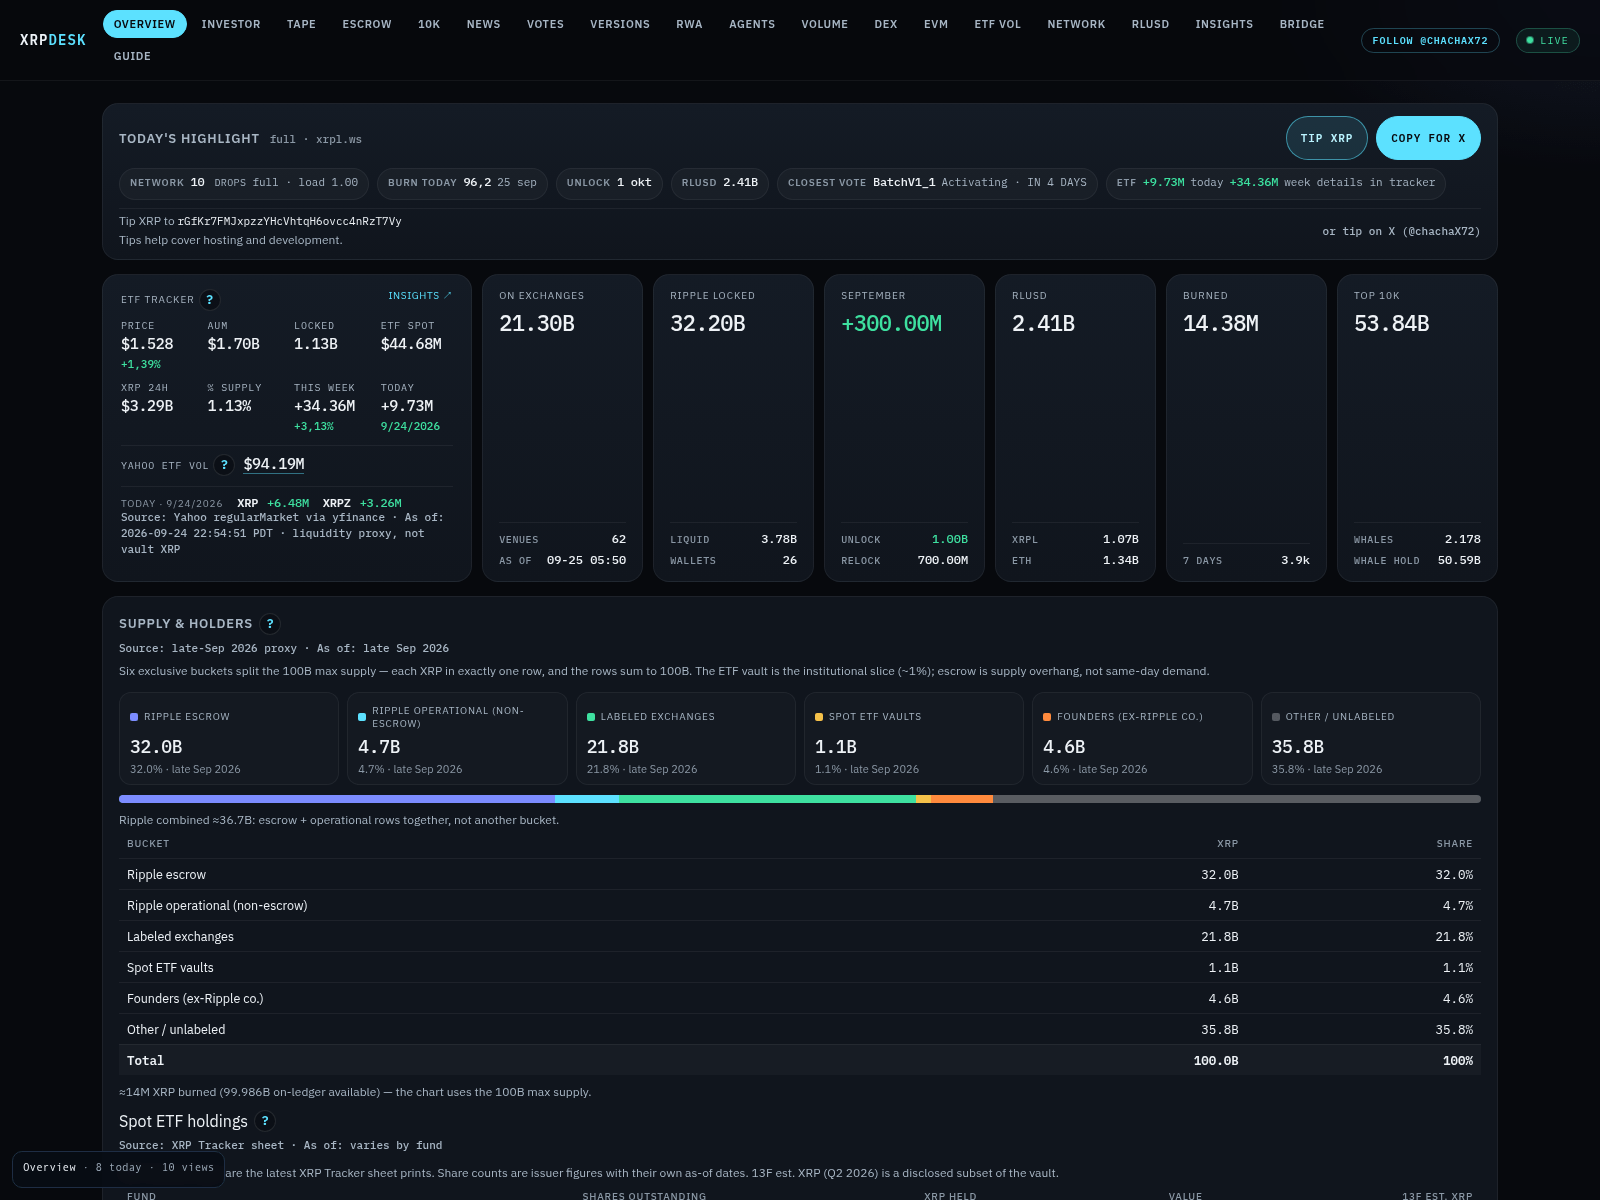The image size is (1600, 1200).
Task: Open the Versions tab
Action: pyautogui.click(x=620, y=24)
